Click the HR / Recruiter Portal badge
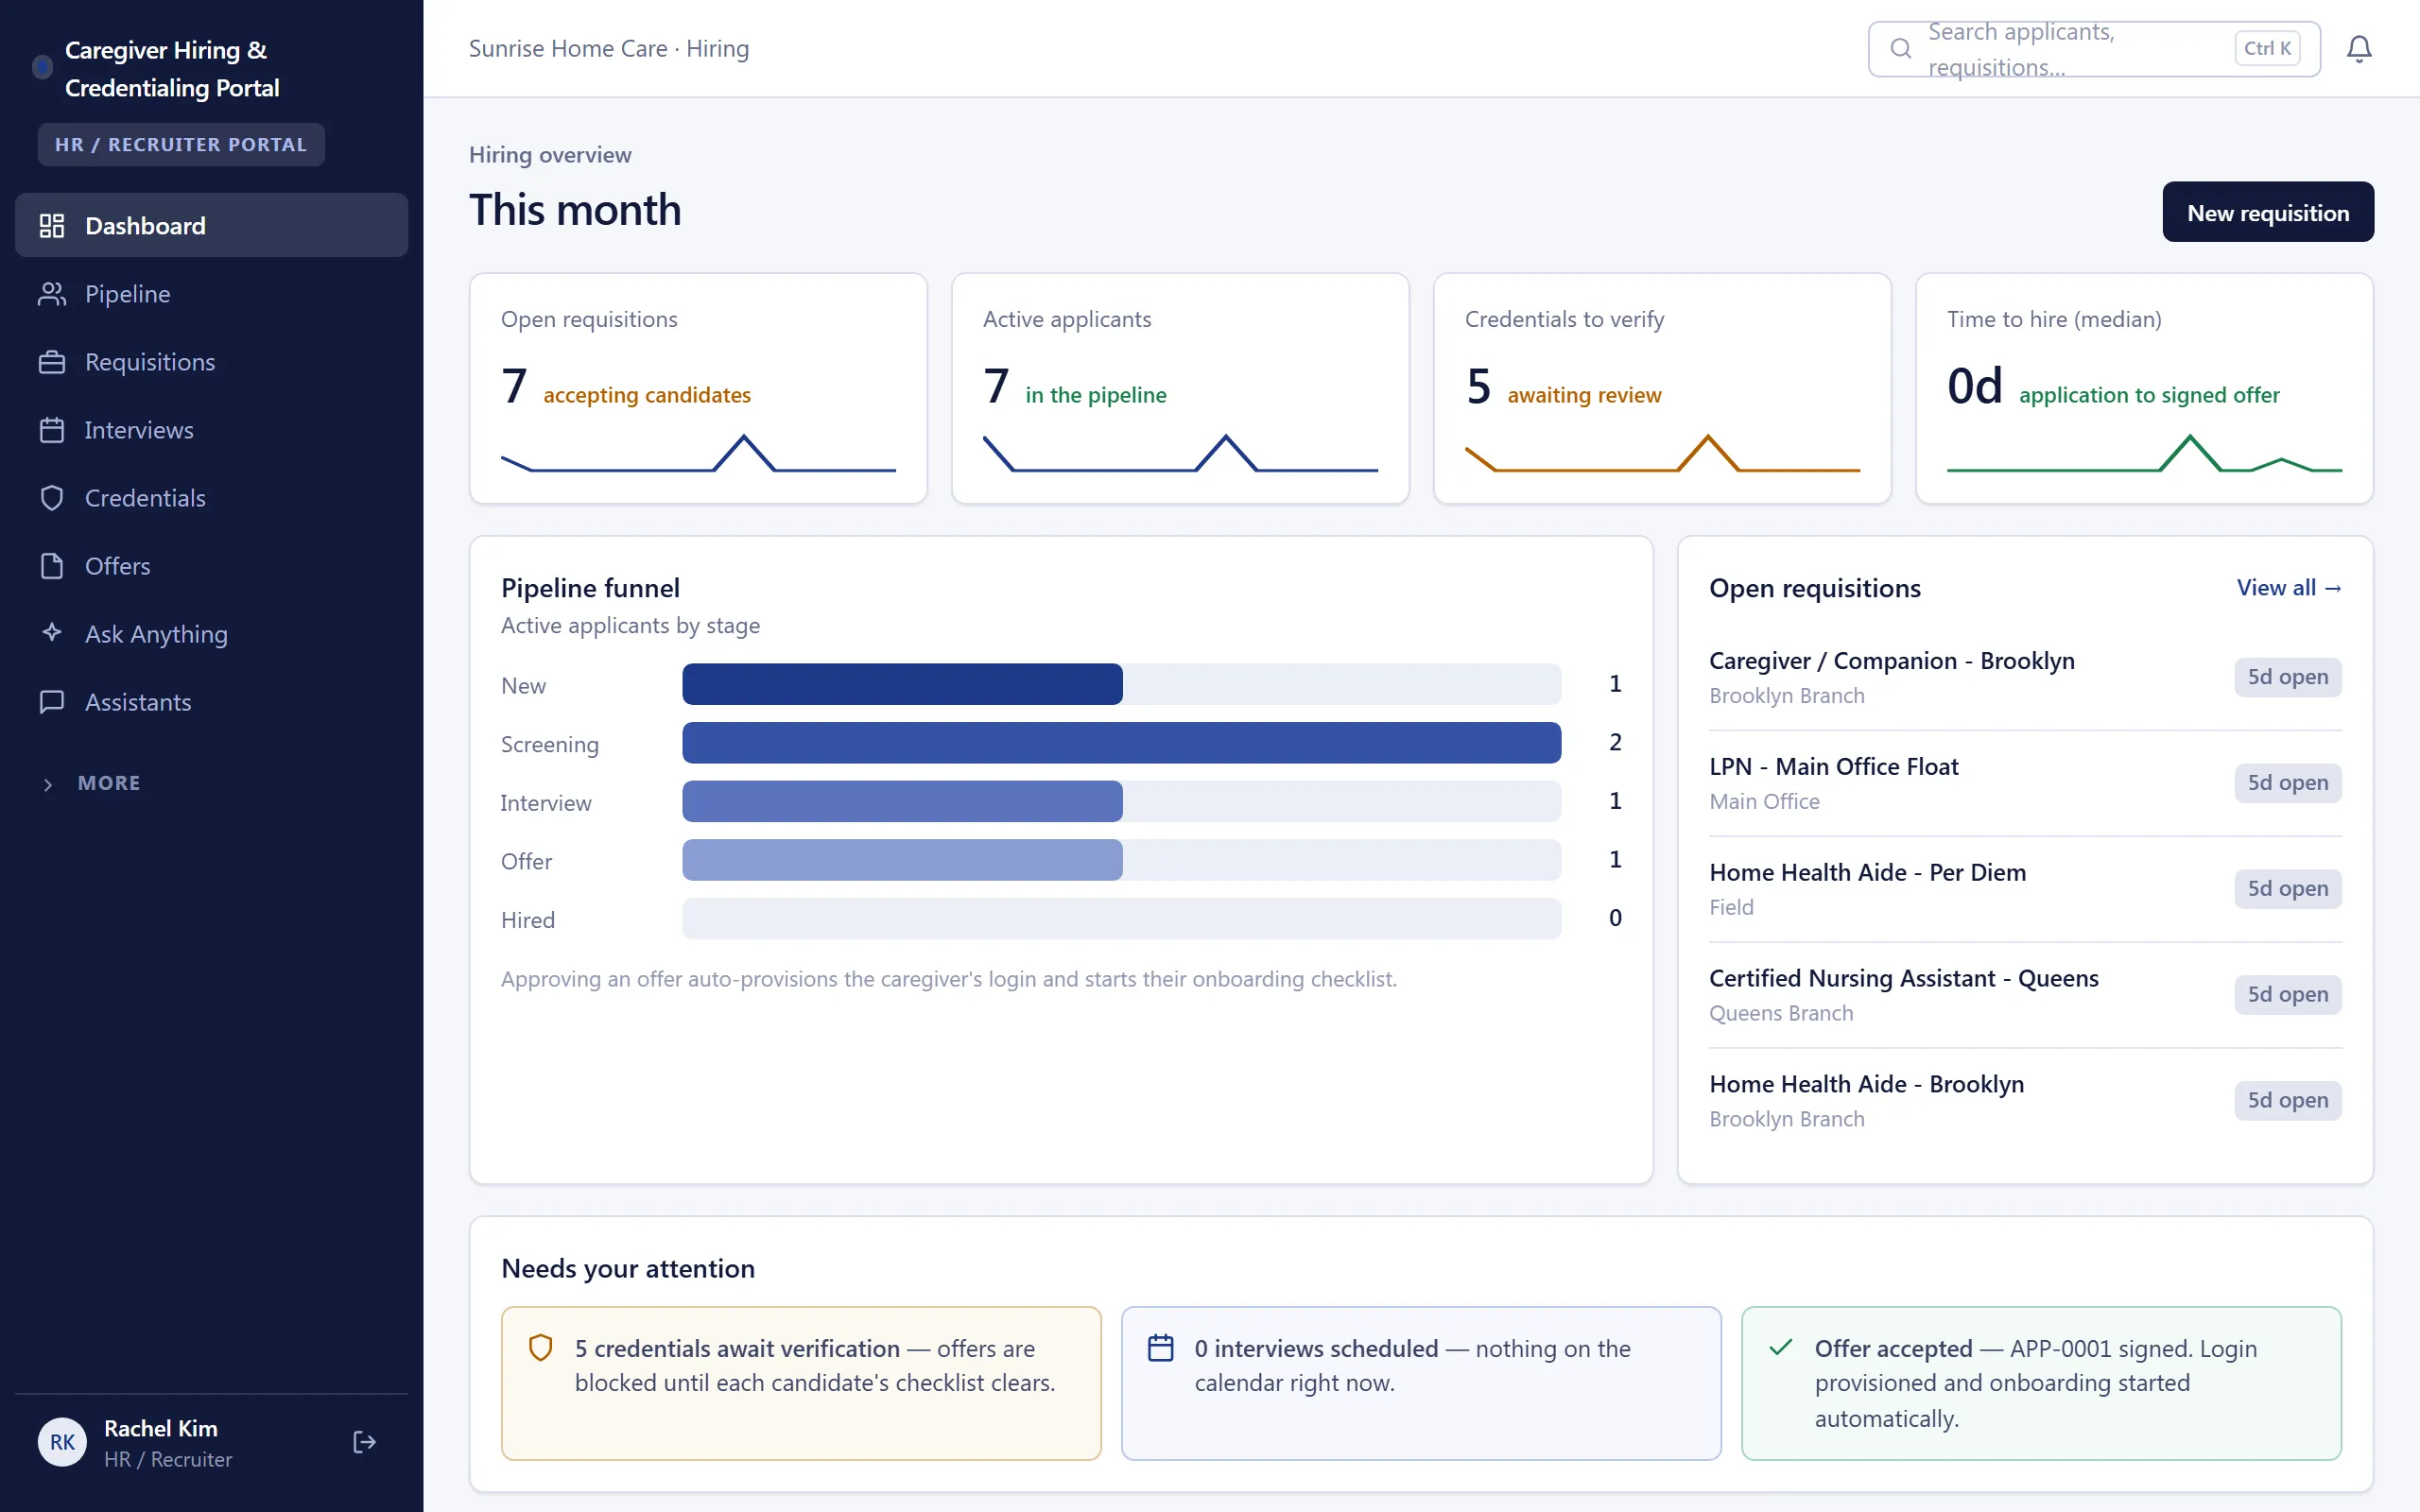 (x=181, y=145)
